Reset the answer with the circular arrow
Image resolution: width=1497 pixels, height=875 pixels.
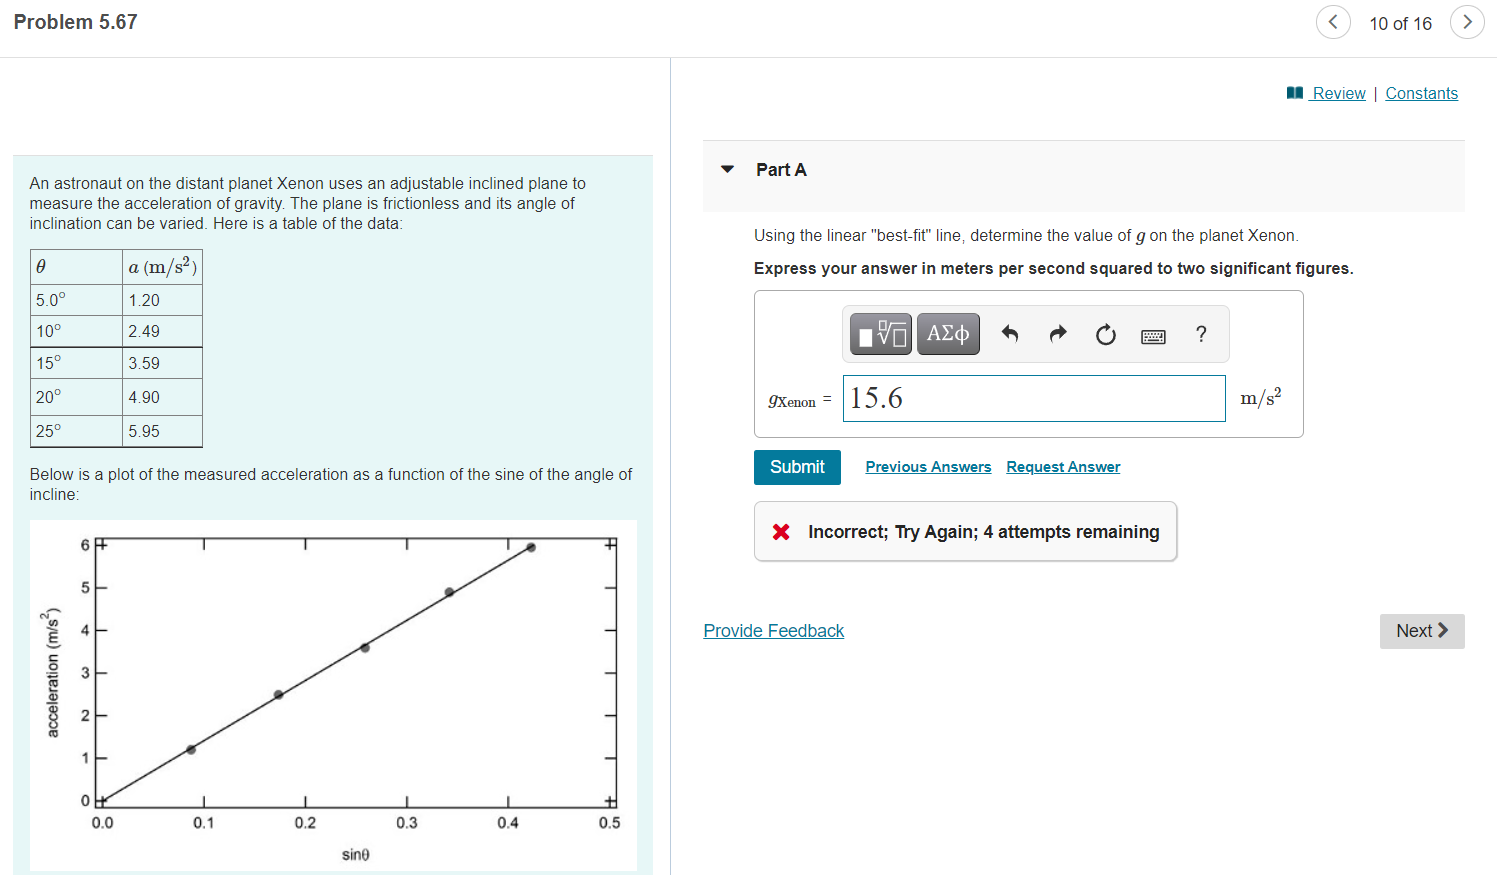coord(1105,334)
